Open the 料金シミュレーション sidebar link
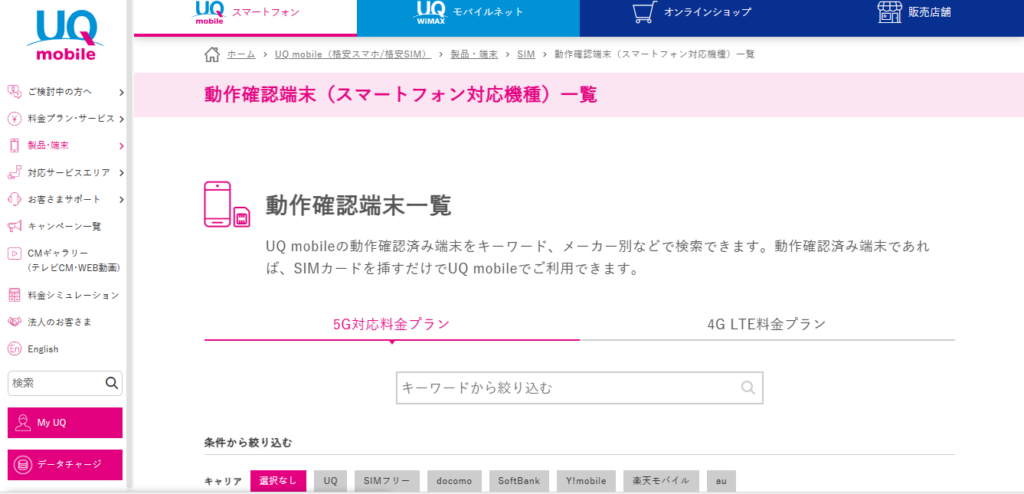Screen dimensions: 1024x494 point(73,295)
